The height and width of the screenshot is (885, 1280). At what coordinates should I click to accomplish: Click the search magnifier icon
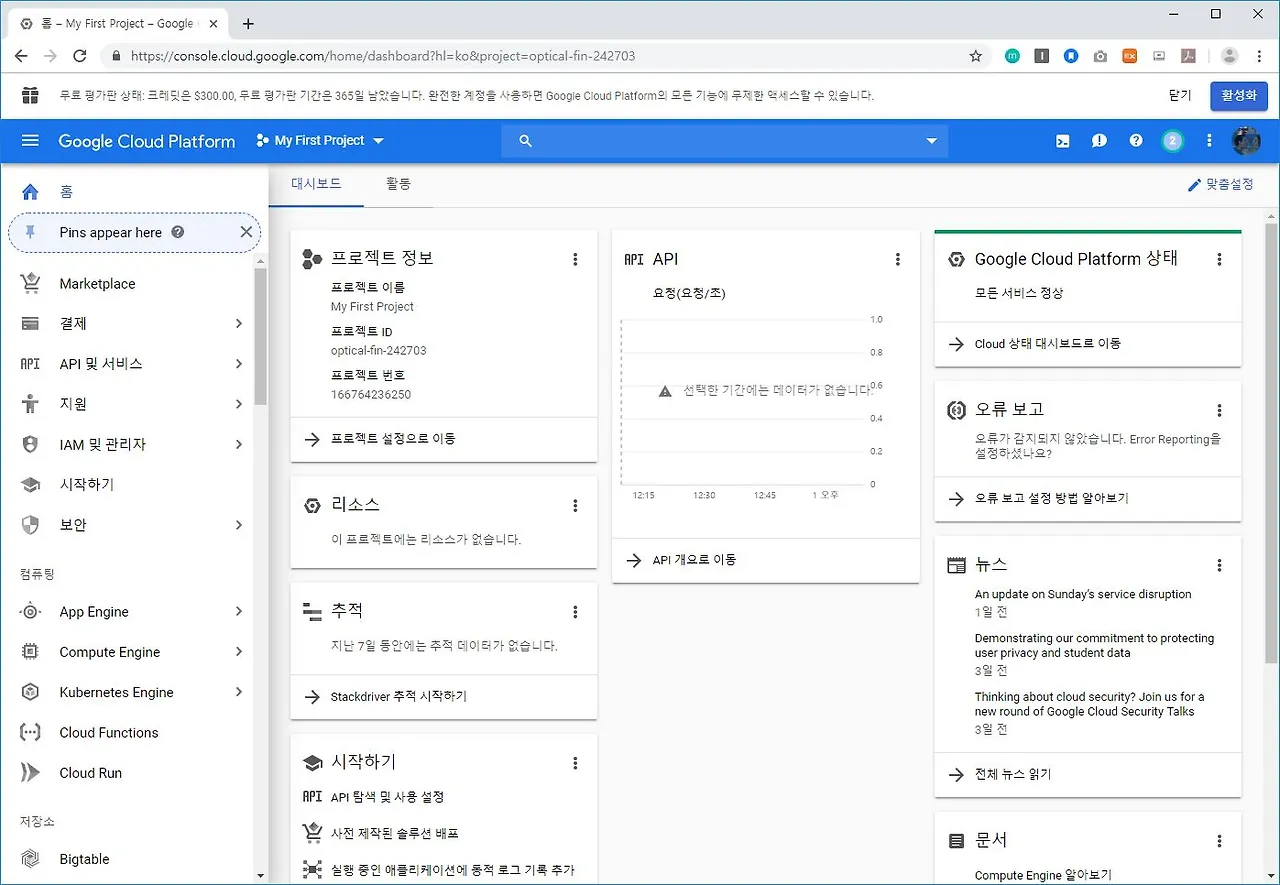point(525,141)
